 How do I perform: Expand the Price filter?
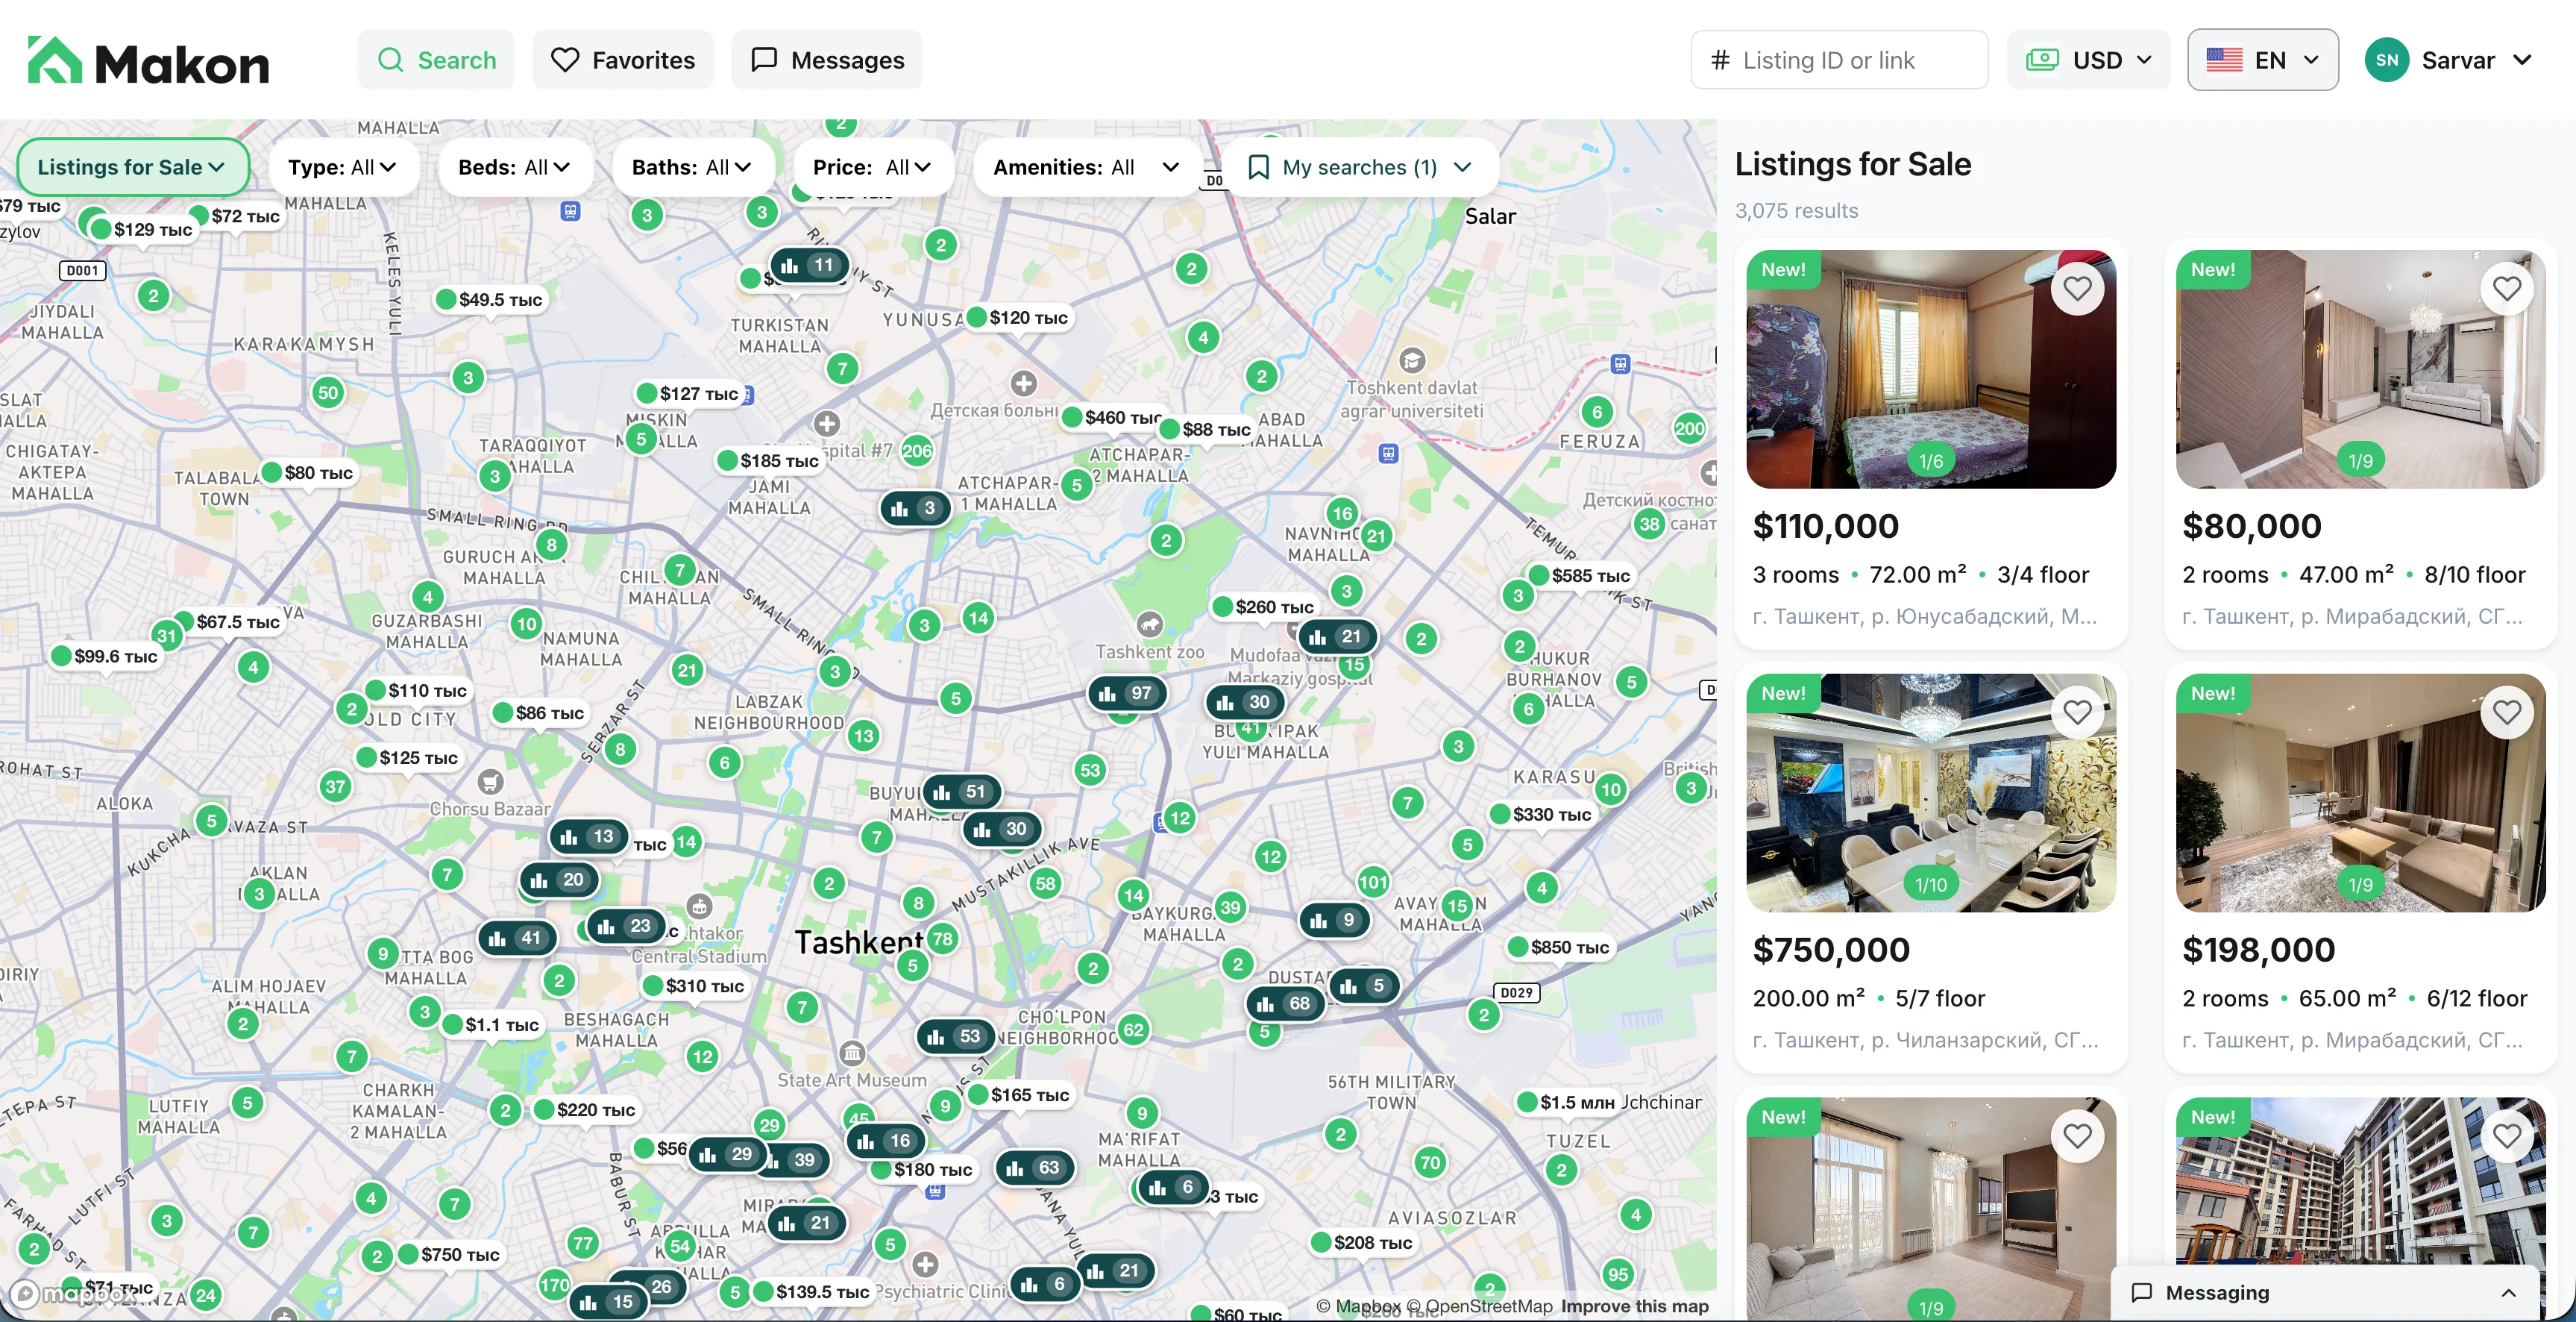tap(872, 167)
